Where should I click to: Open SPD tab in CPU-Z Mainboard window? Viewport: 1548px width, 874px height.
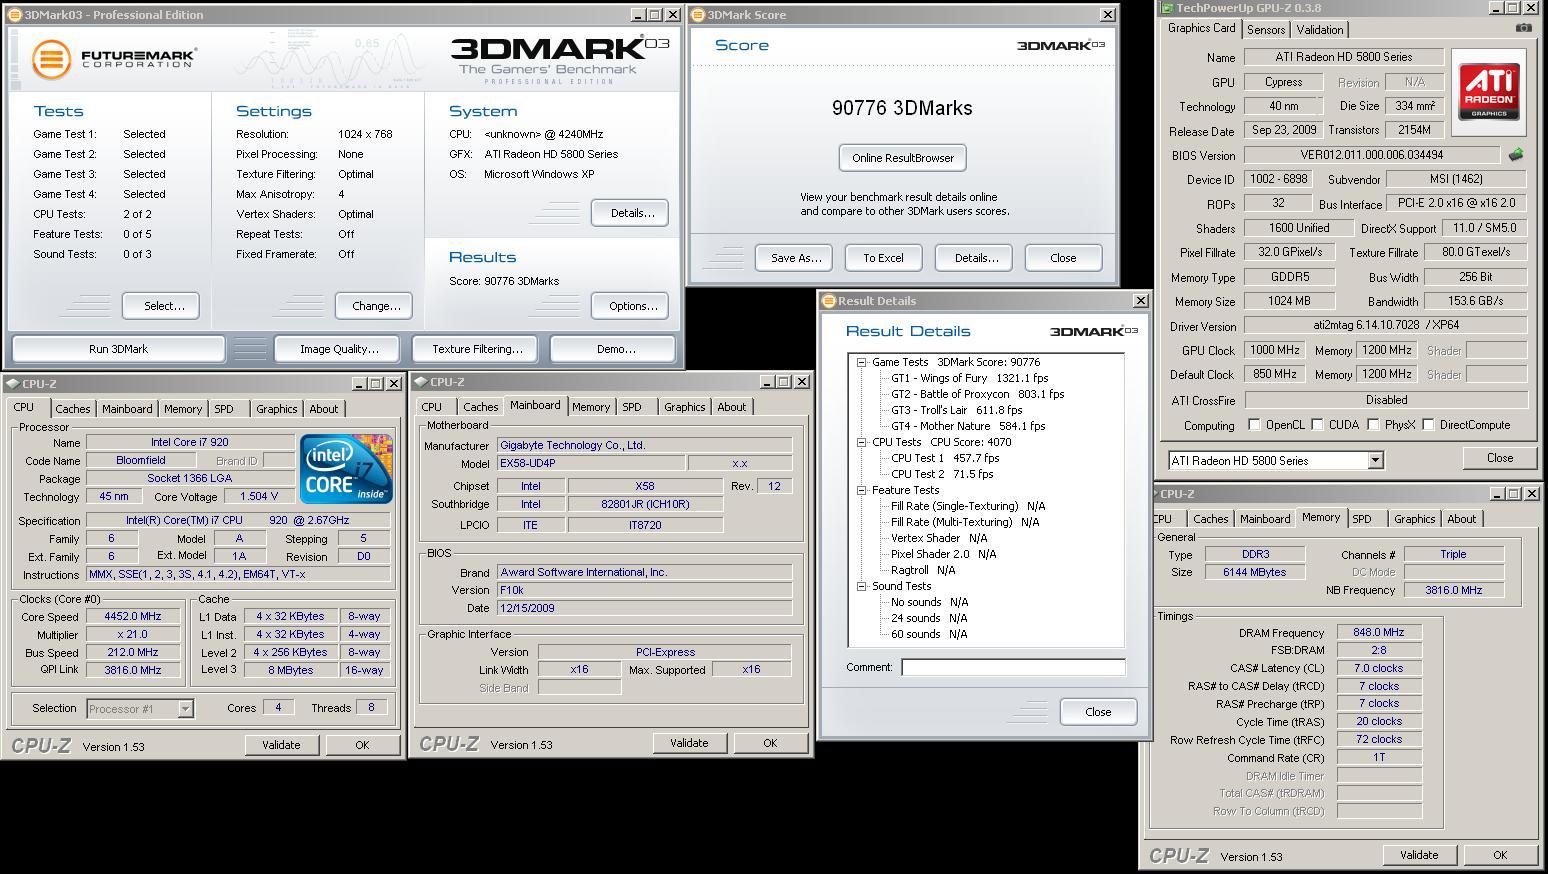[x=631, y=407]
